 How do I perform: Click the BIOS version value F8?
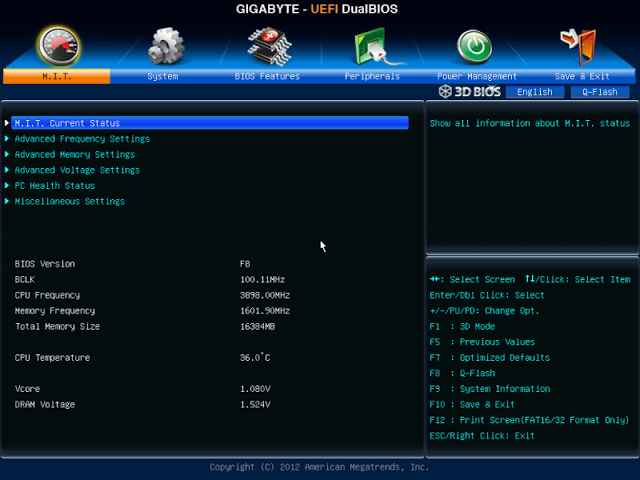[x=245, y=264]
